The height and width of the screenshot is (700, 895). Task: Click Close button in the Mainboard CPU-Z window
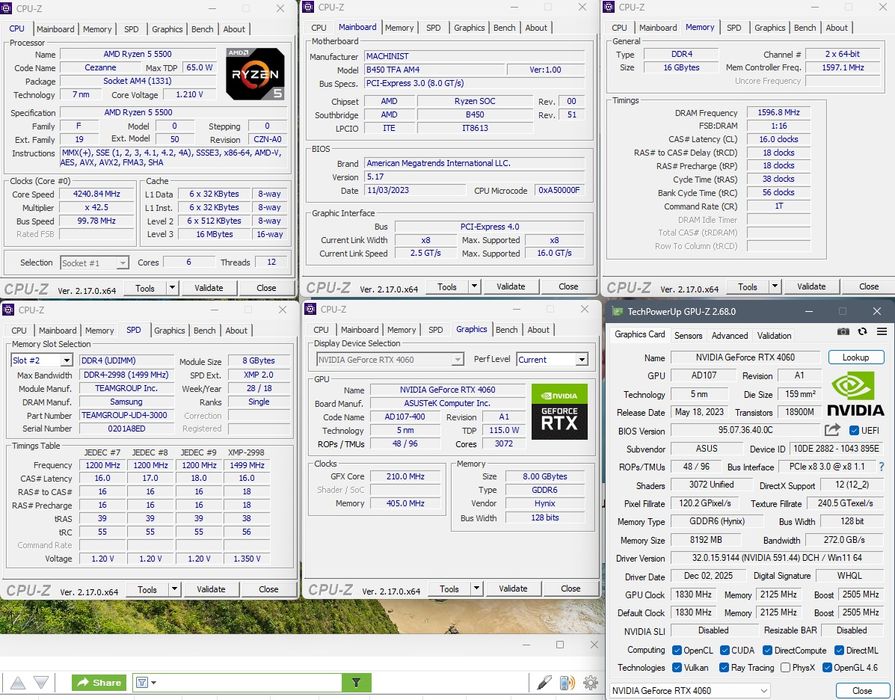tap(568, 286)
